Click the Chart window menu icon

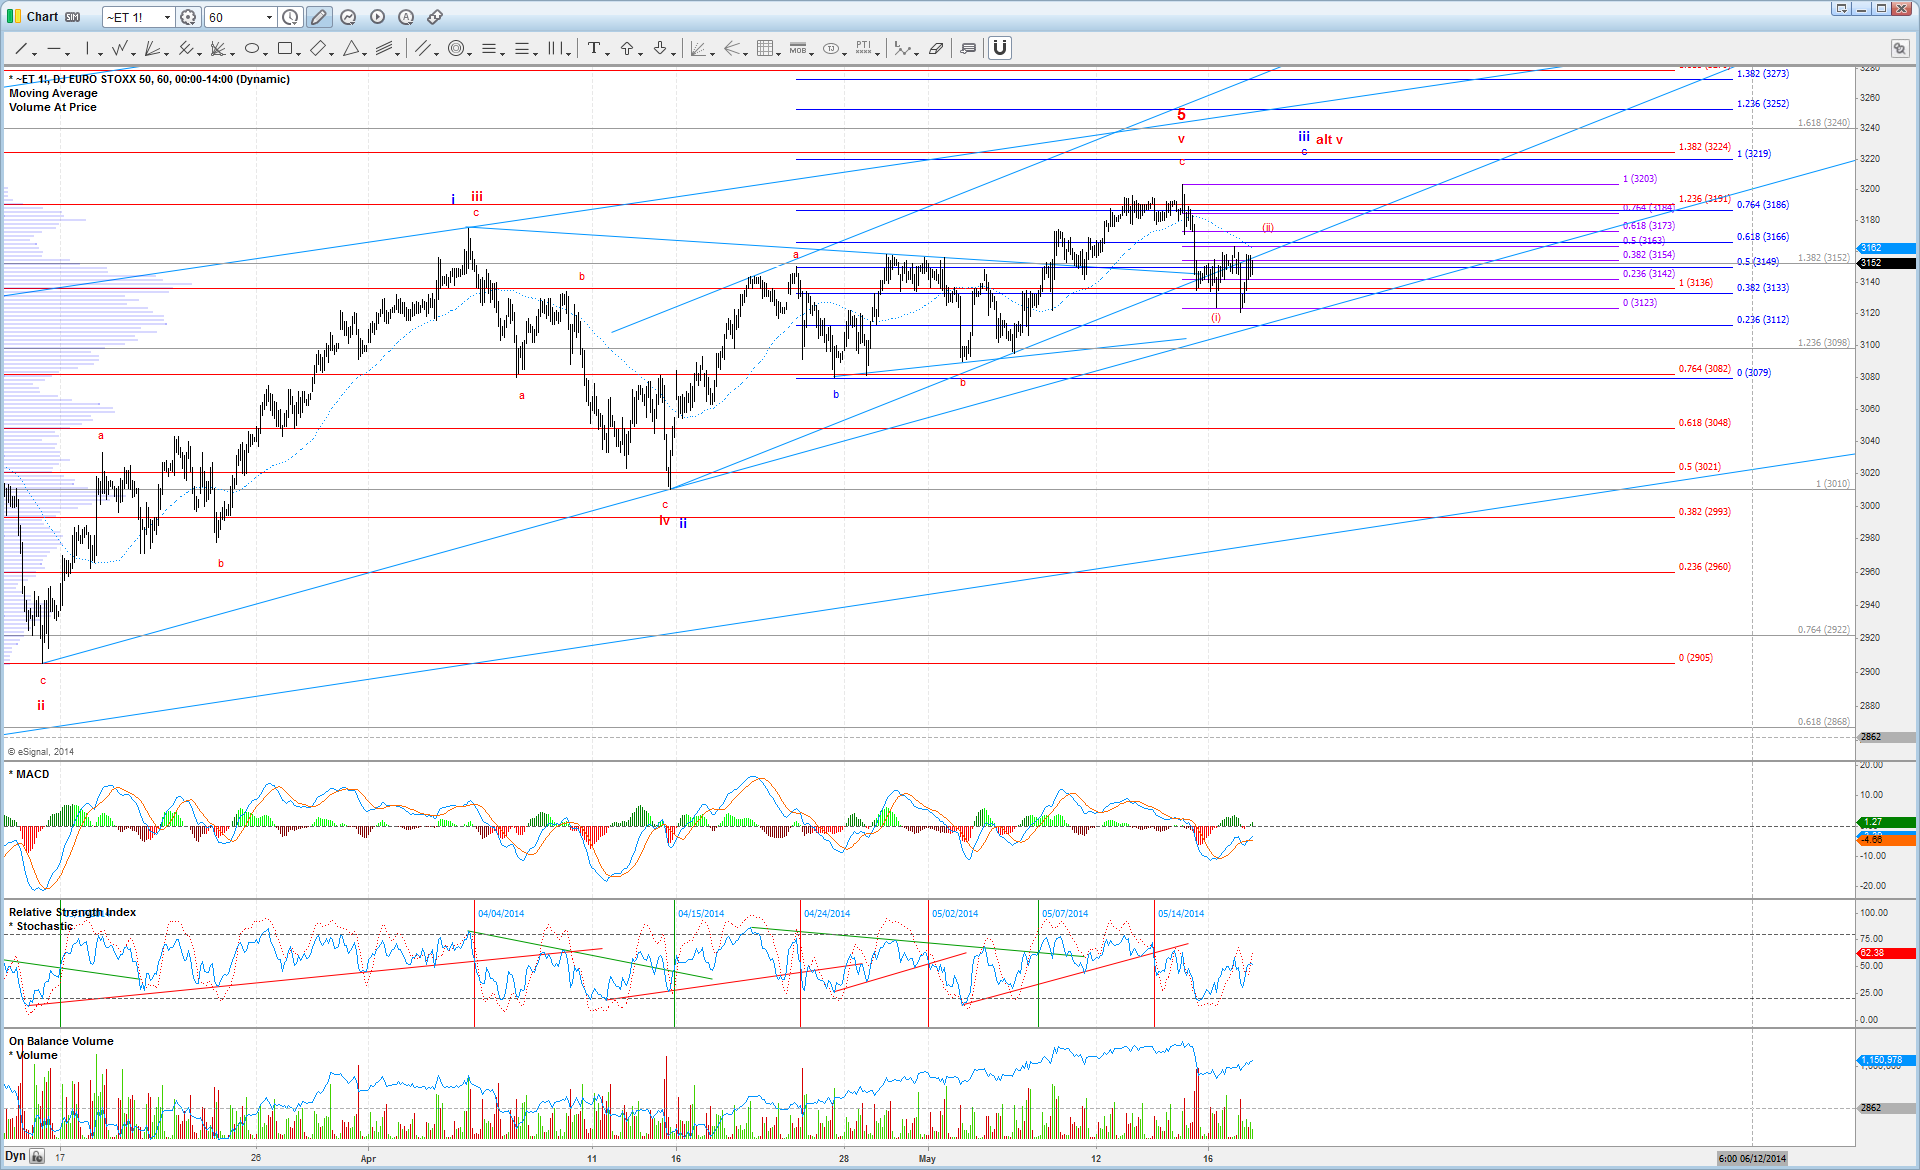14,17
